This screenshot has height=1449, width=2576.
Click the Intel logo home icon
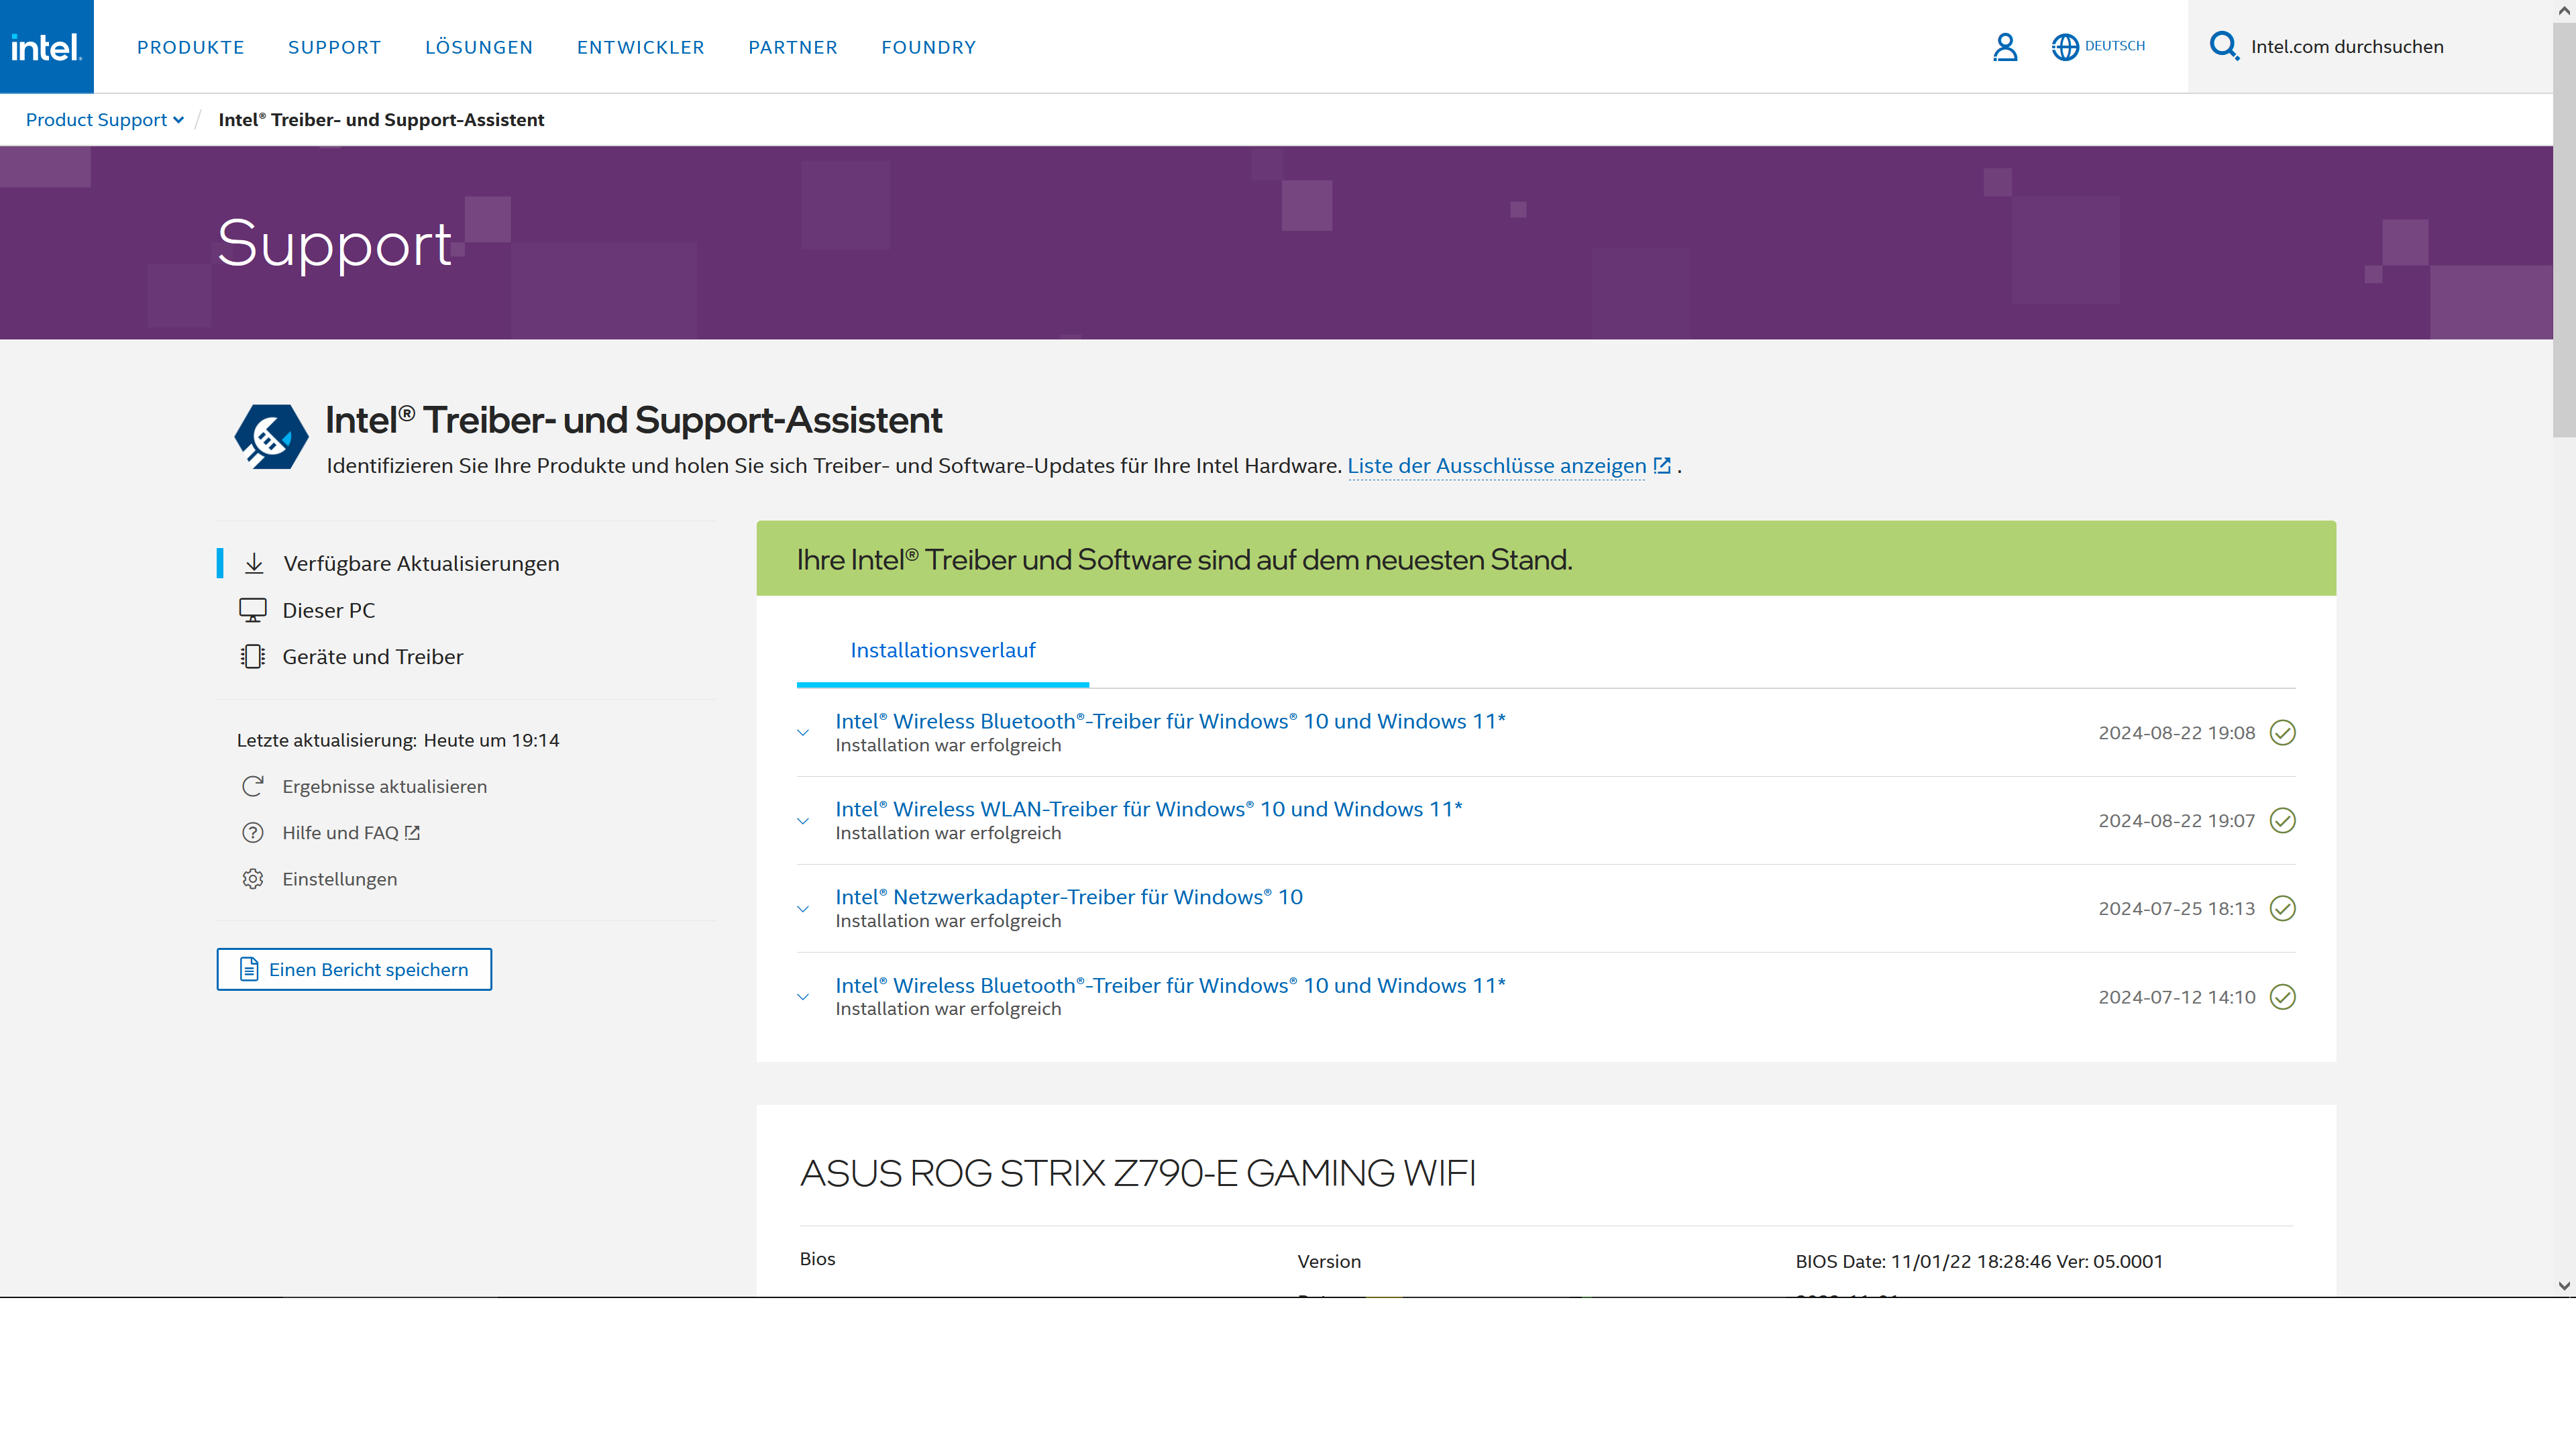[46, 47]
